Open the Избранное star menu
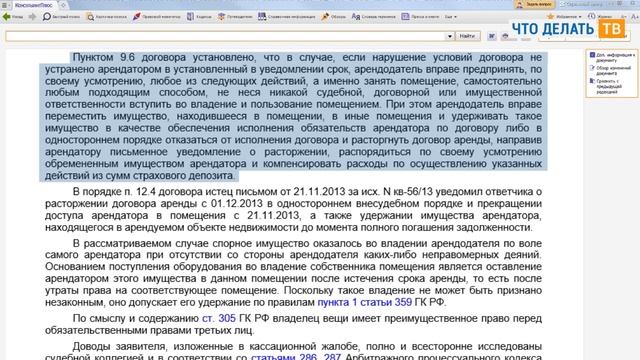The image size is (640, 360). 564,17
